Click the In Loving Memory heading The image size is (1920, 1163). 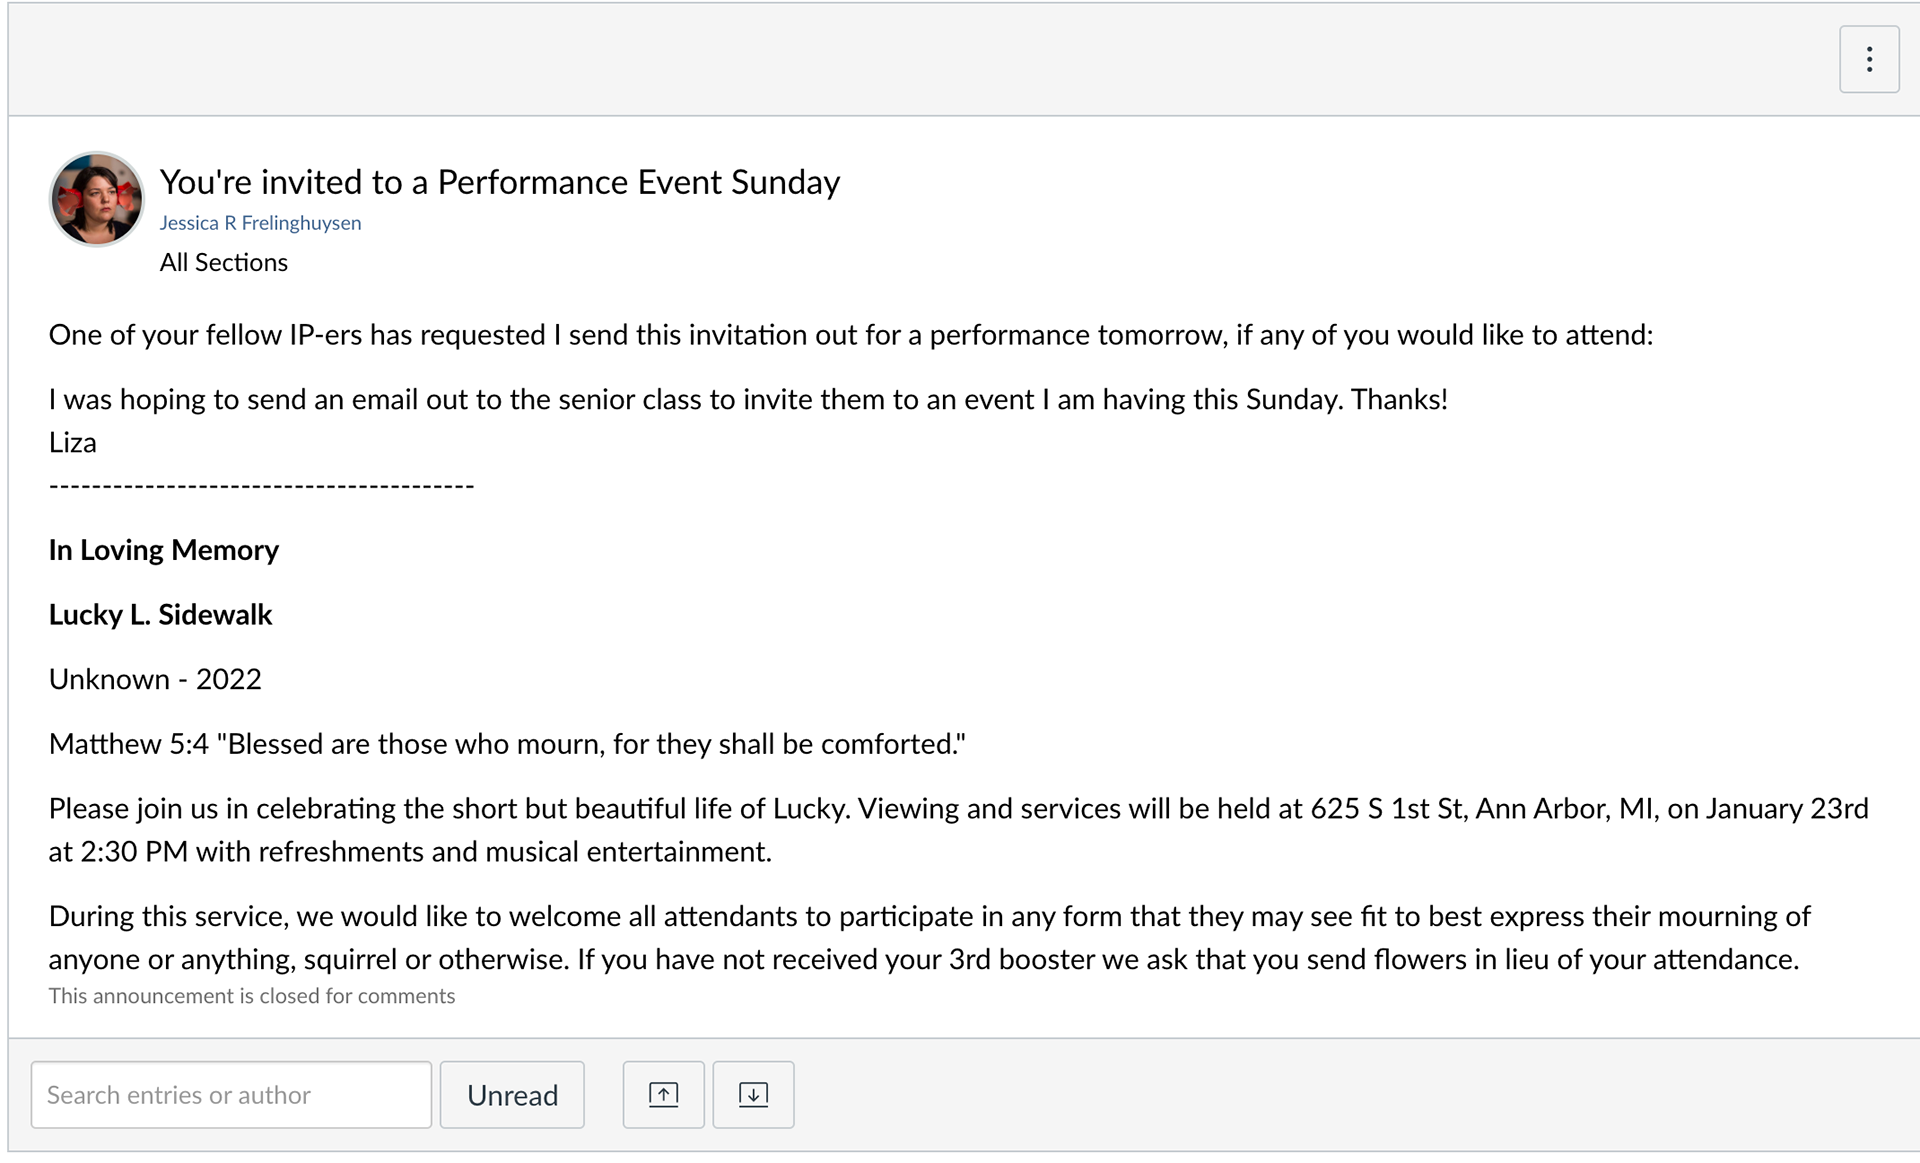164,550
